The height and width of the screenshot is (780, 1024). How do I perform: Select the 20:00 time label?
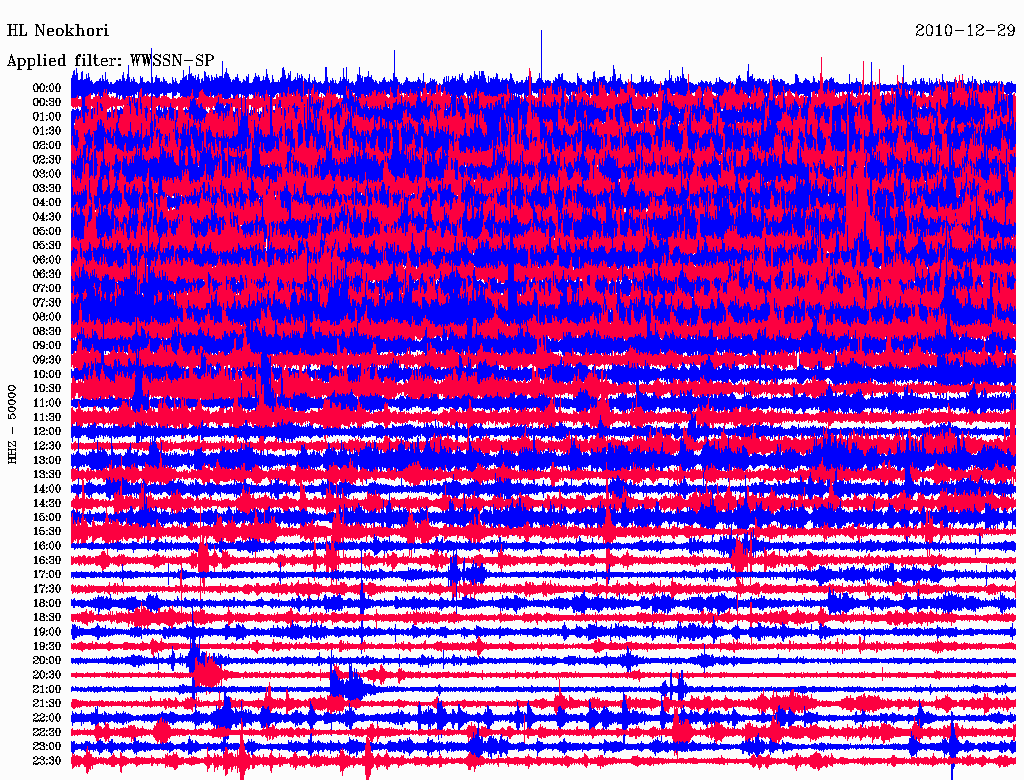pos(47,661)
